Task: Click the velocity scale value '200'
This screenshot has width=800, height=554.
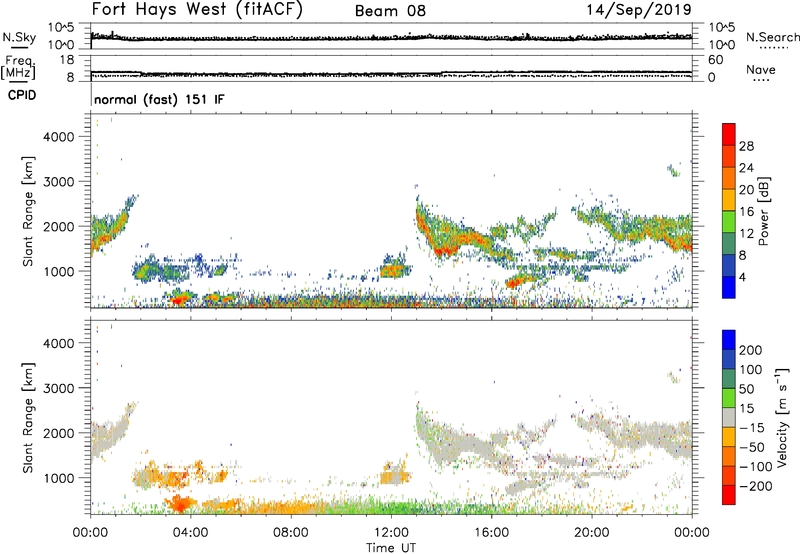Action: click(x=751, y=350)
